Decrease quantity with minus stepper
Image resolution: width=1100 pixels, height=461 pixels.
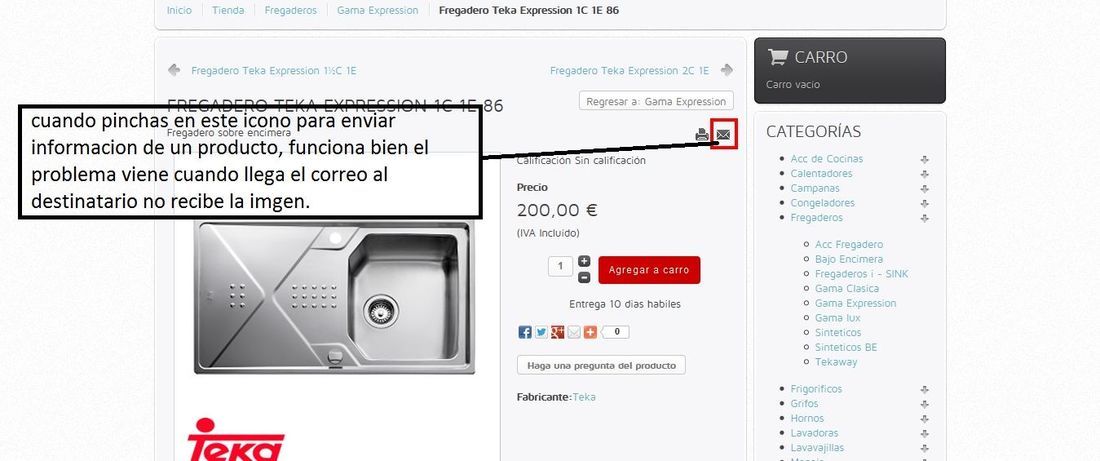tap(584, 277)
